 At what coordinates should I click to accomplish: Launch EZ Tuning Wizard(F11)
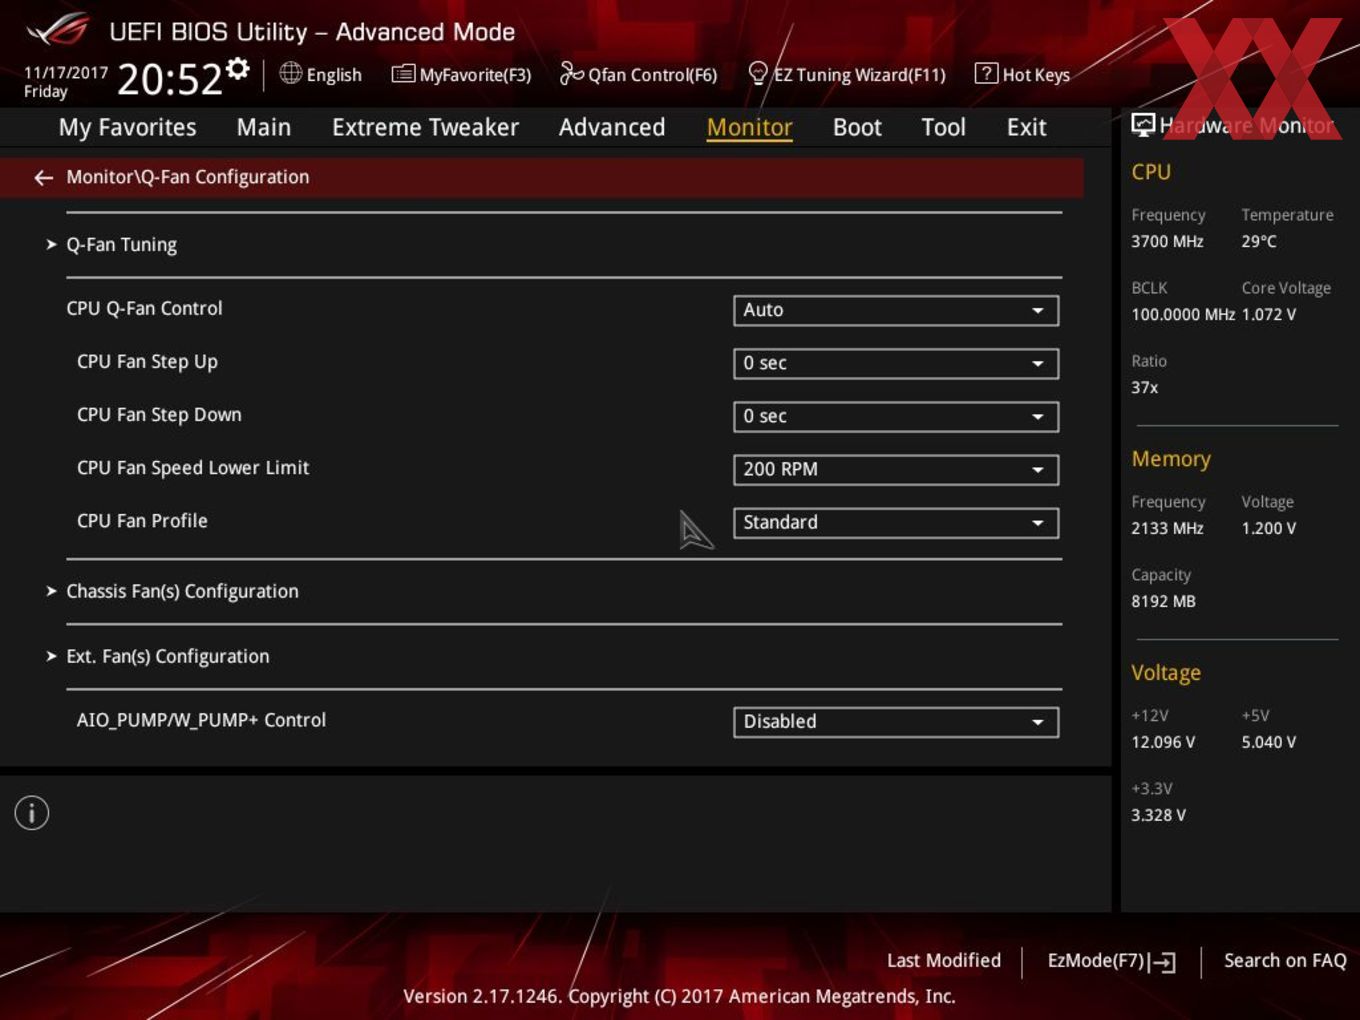coord(846,74)
